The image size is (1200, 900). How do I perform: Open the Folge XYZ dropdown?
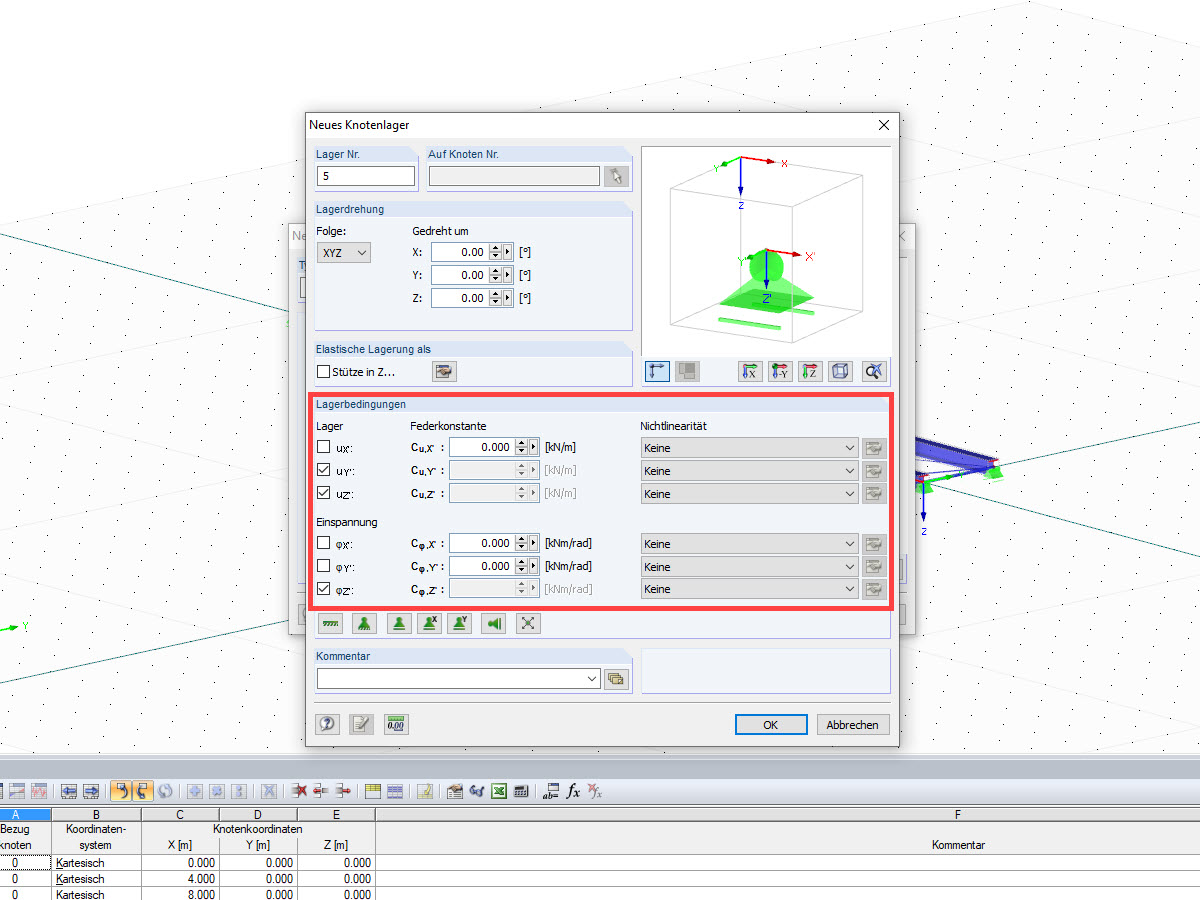(343, 253)
